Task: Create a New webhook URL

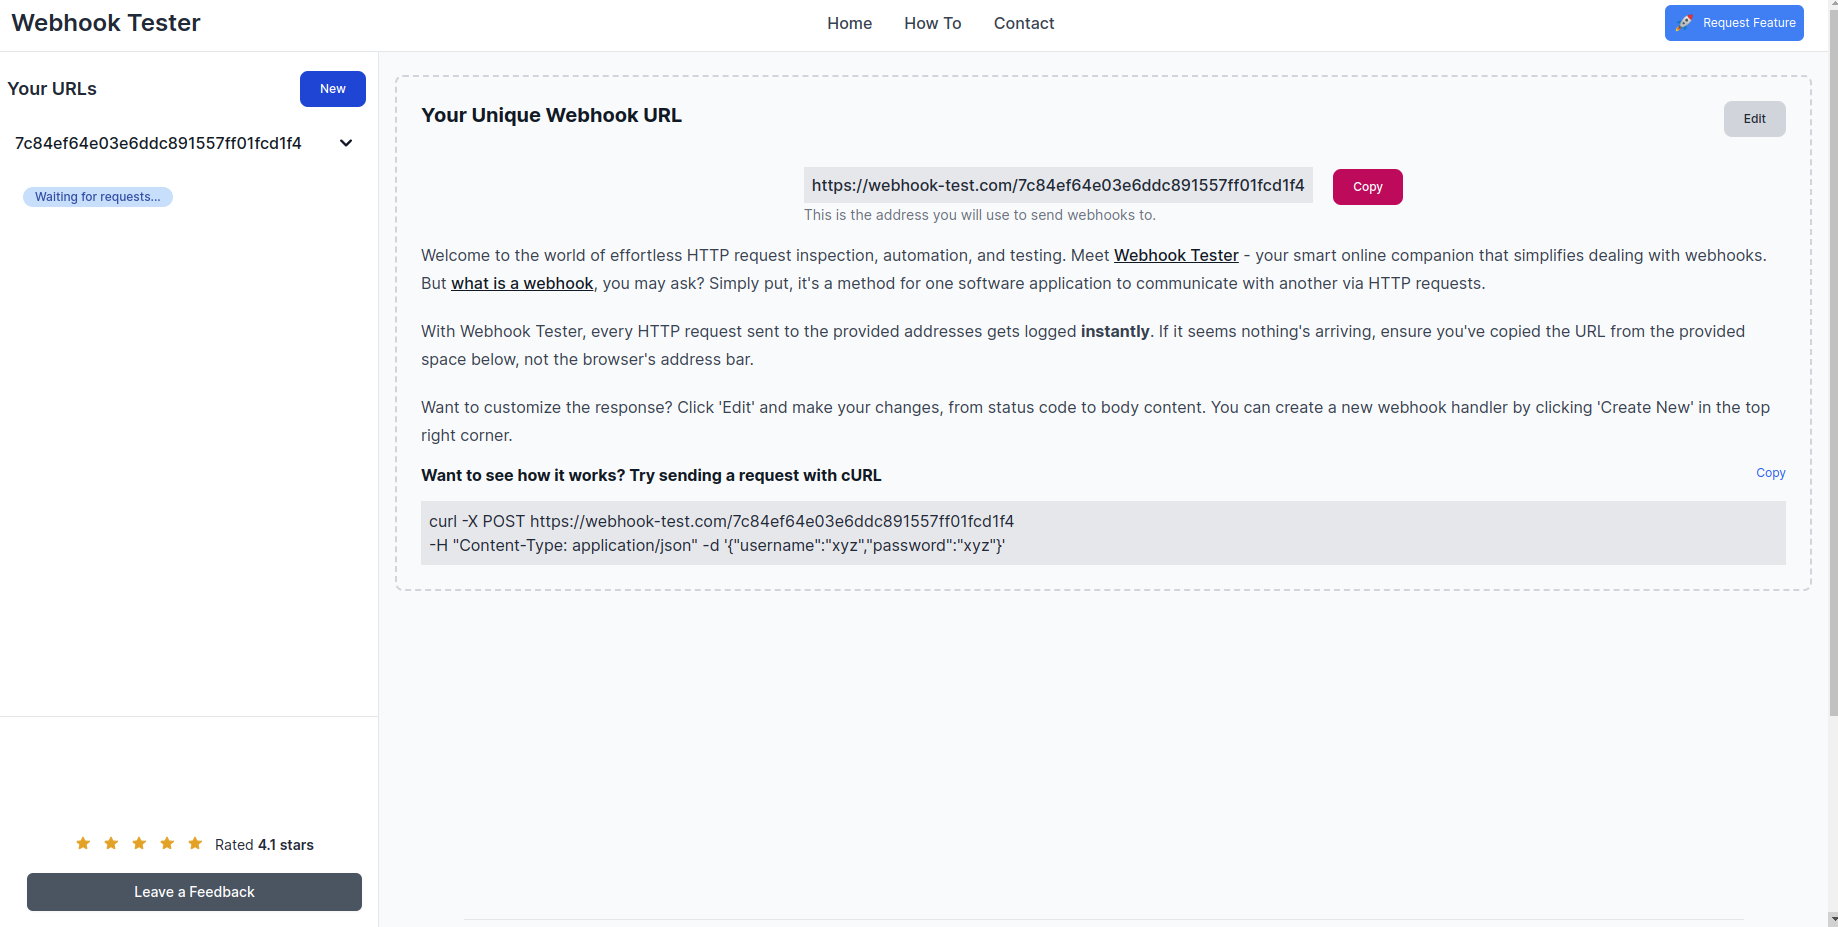Action: (333, 89)
